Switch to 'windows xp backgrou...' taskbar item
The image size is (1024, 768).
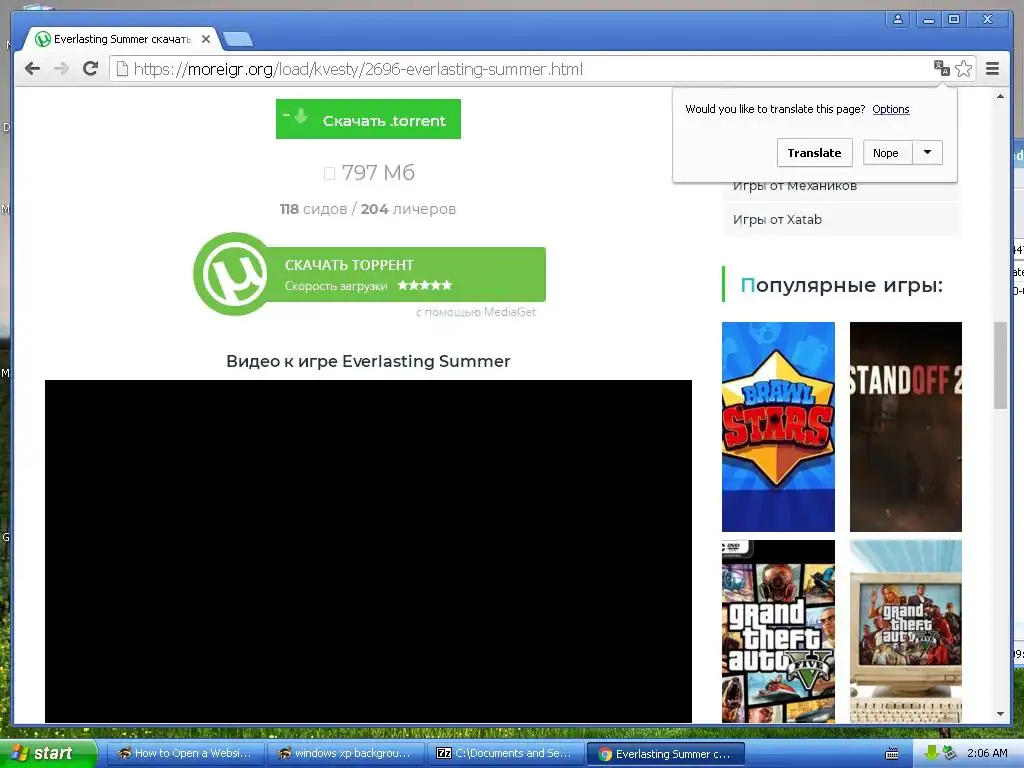pos(345,753)
